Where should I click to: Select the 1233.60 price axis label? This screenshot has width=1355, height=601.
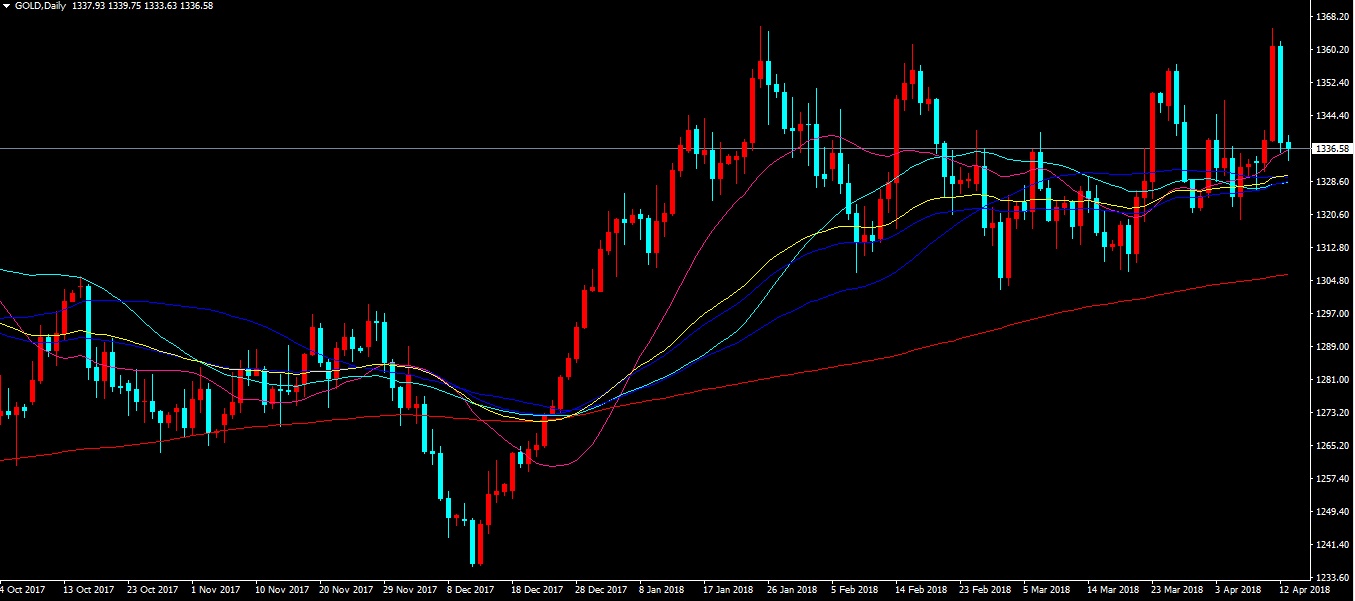[x=1334, y=578]
